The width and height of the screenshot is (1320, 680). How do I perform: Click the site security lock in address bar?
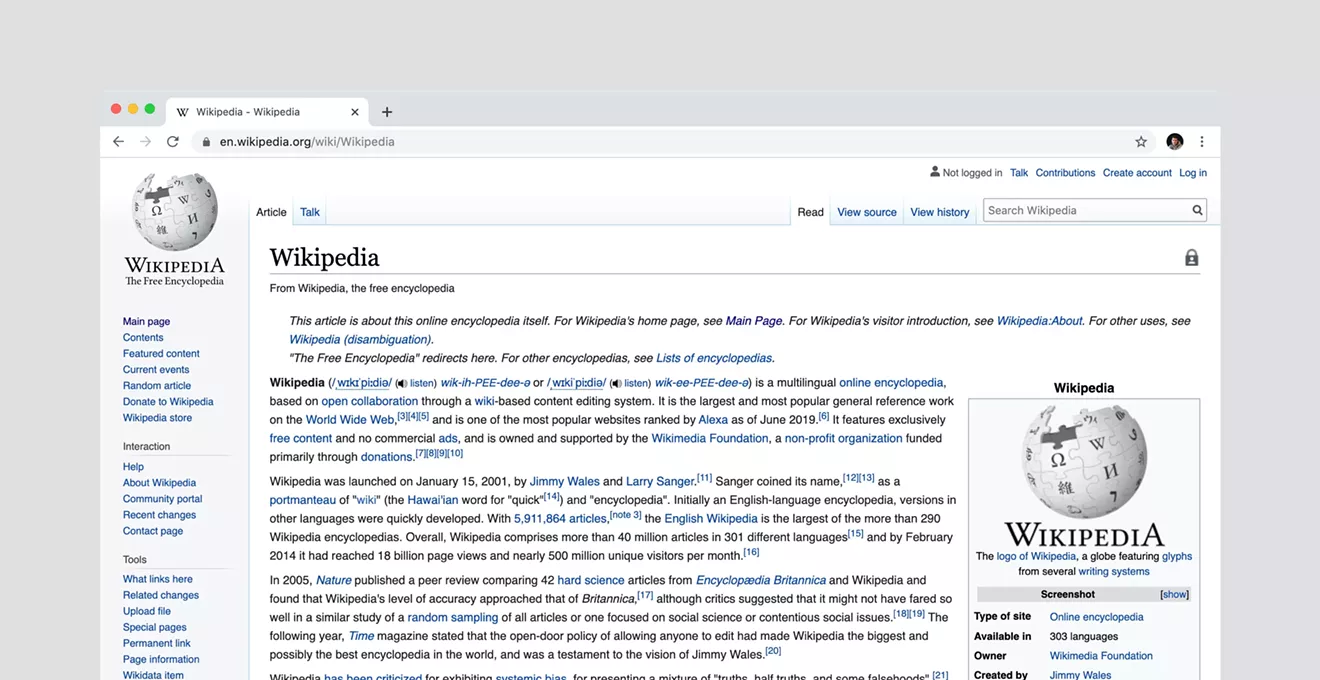pos(207,142)
